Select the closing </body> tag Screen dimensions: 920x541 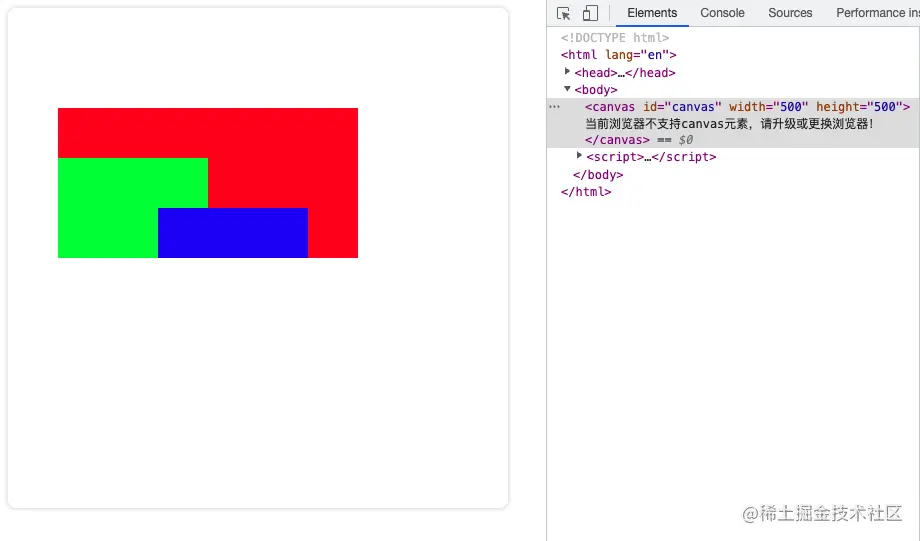(598, 175)
